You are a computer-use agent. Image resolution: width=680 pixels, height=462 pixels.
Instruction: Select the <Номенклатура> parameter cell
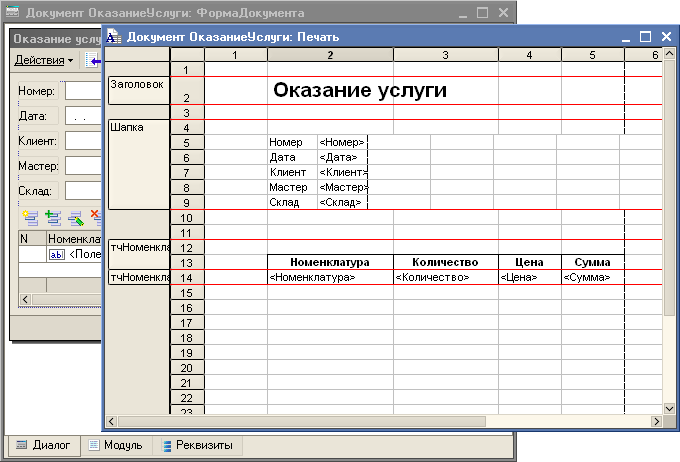coord(330,277)
